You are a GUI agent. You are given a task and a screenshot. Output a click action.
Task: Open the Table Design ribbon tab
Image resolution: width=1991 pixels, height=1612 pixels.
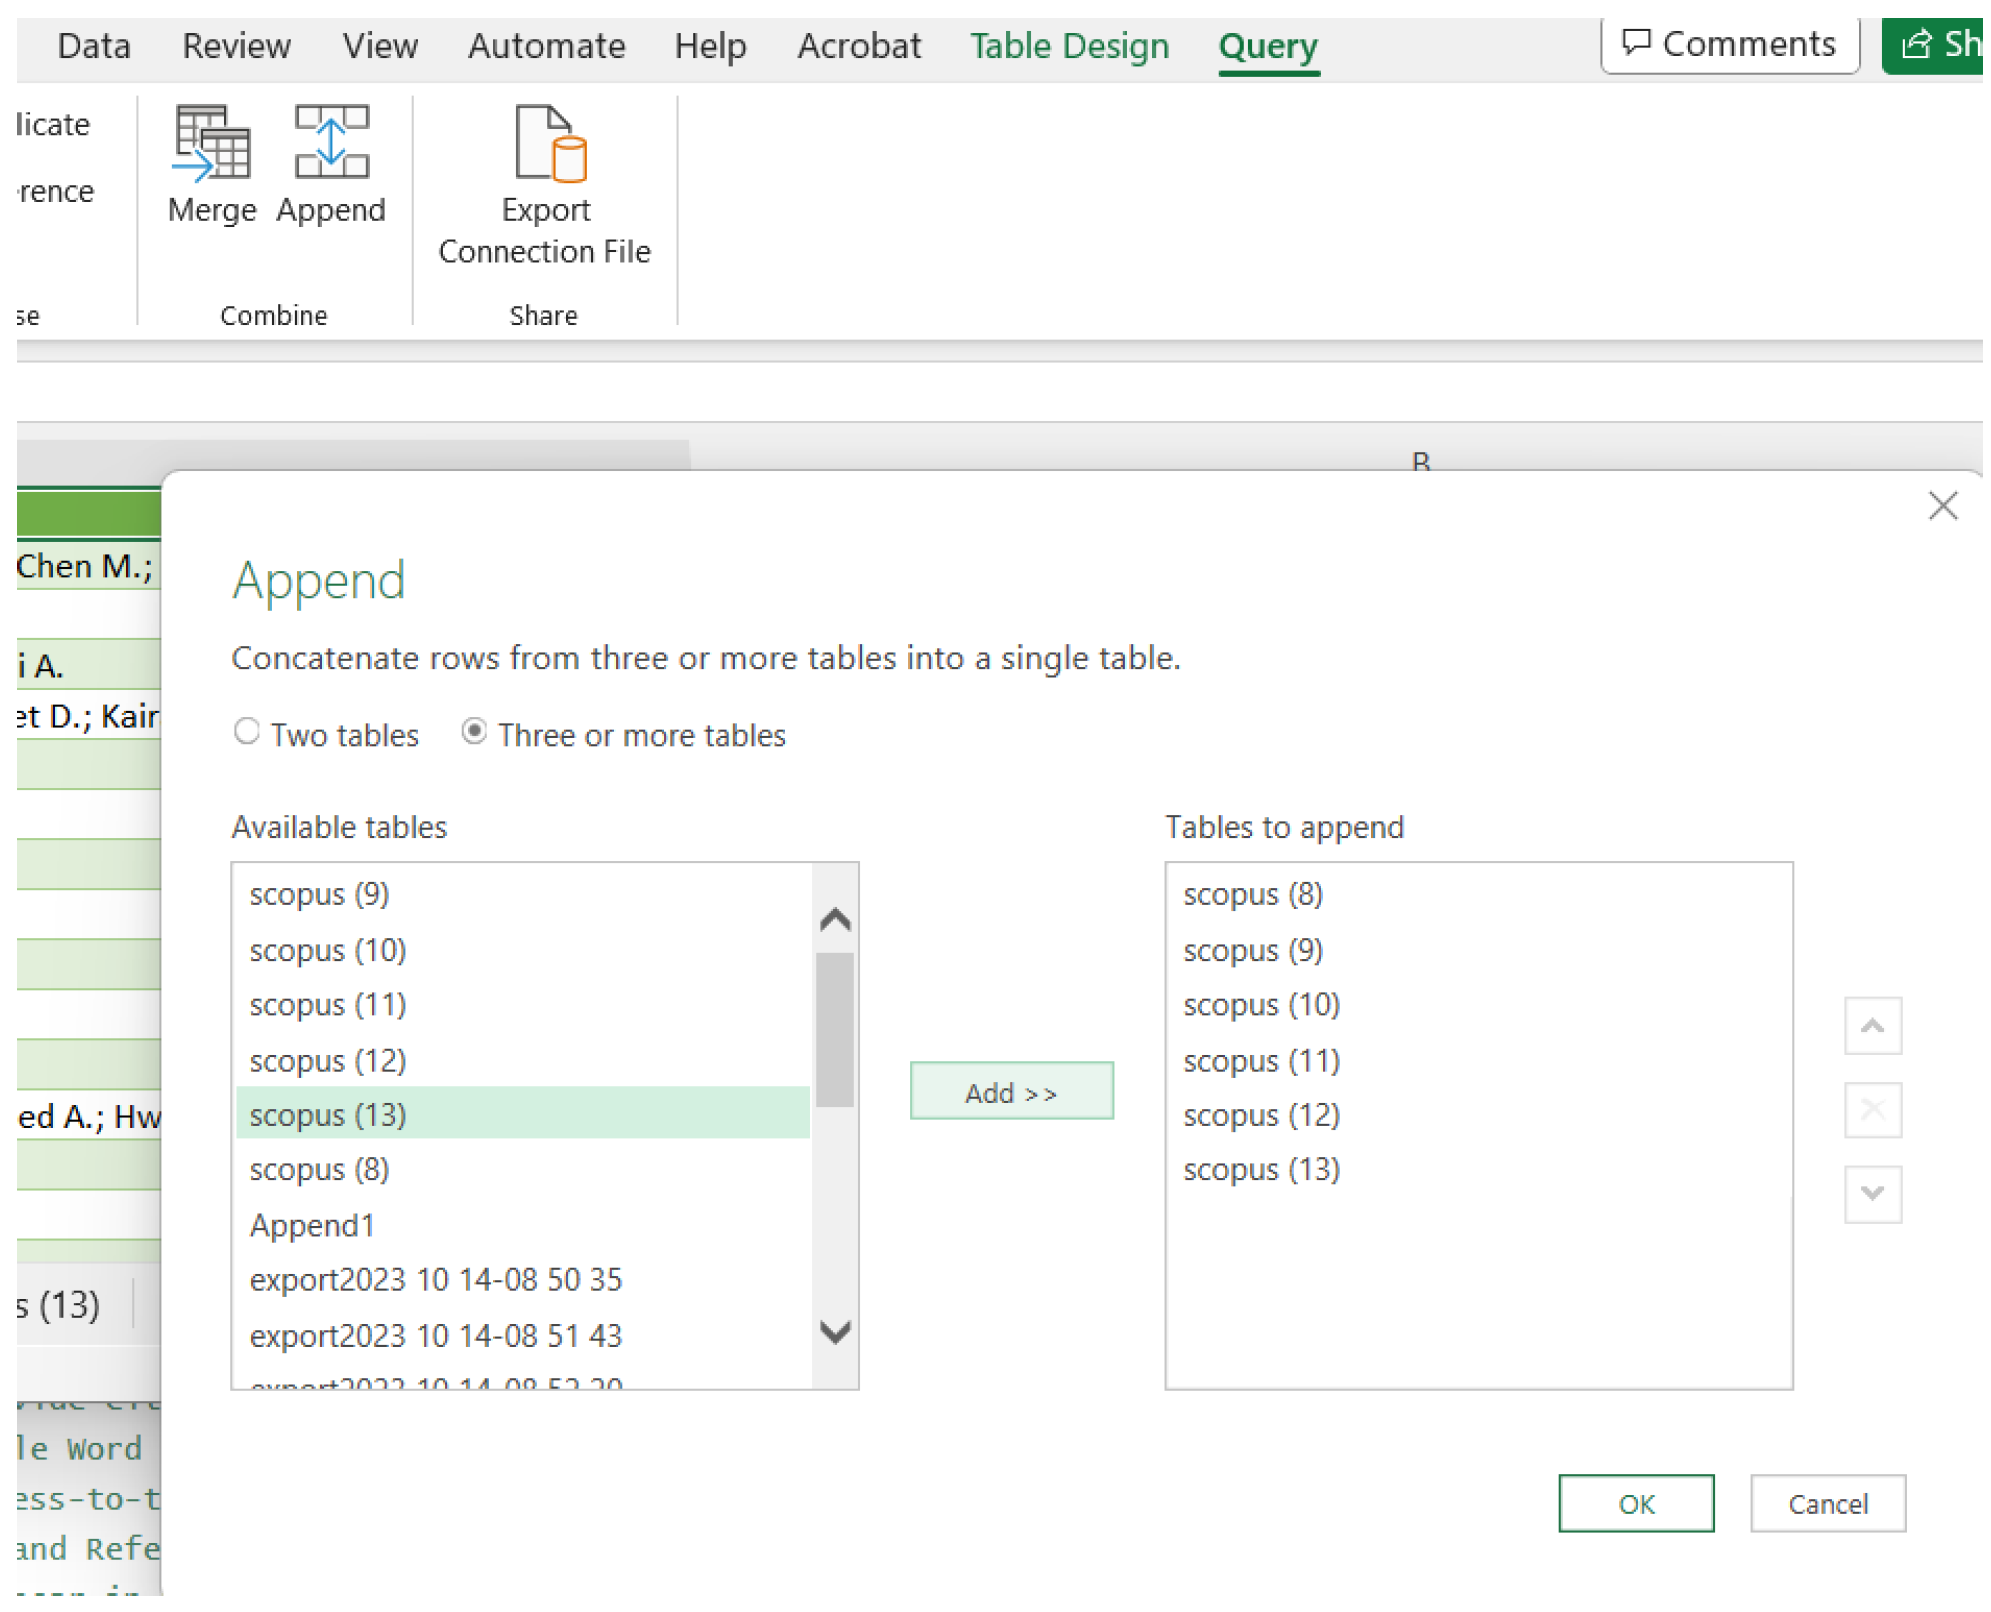tap(1069, 46)
